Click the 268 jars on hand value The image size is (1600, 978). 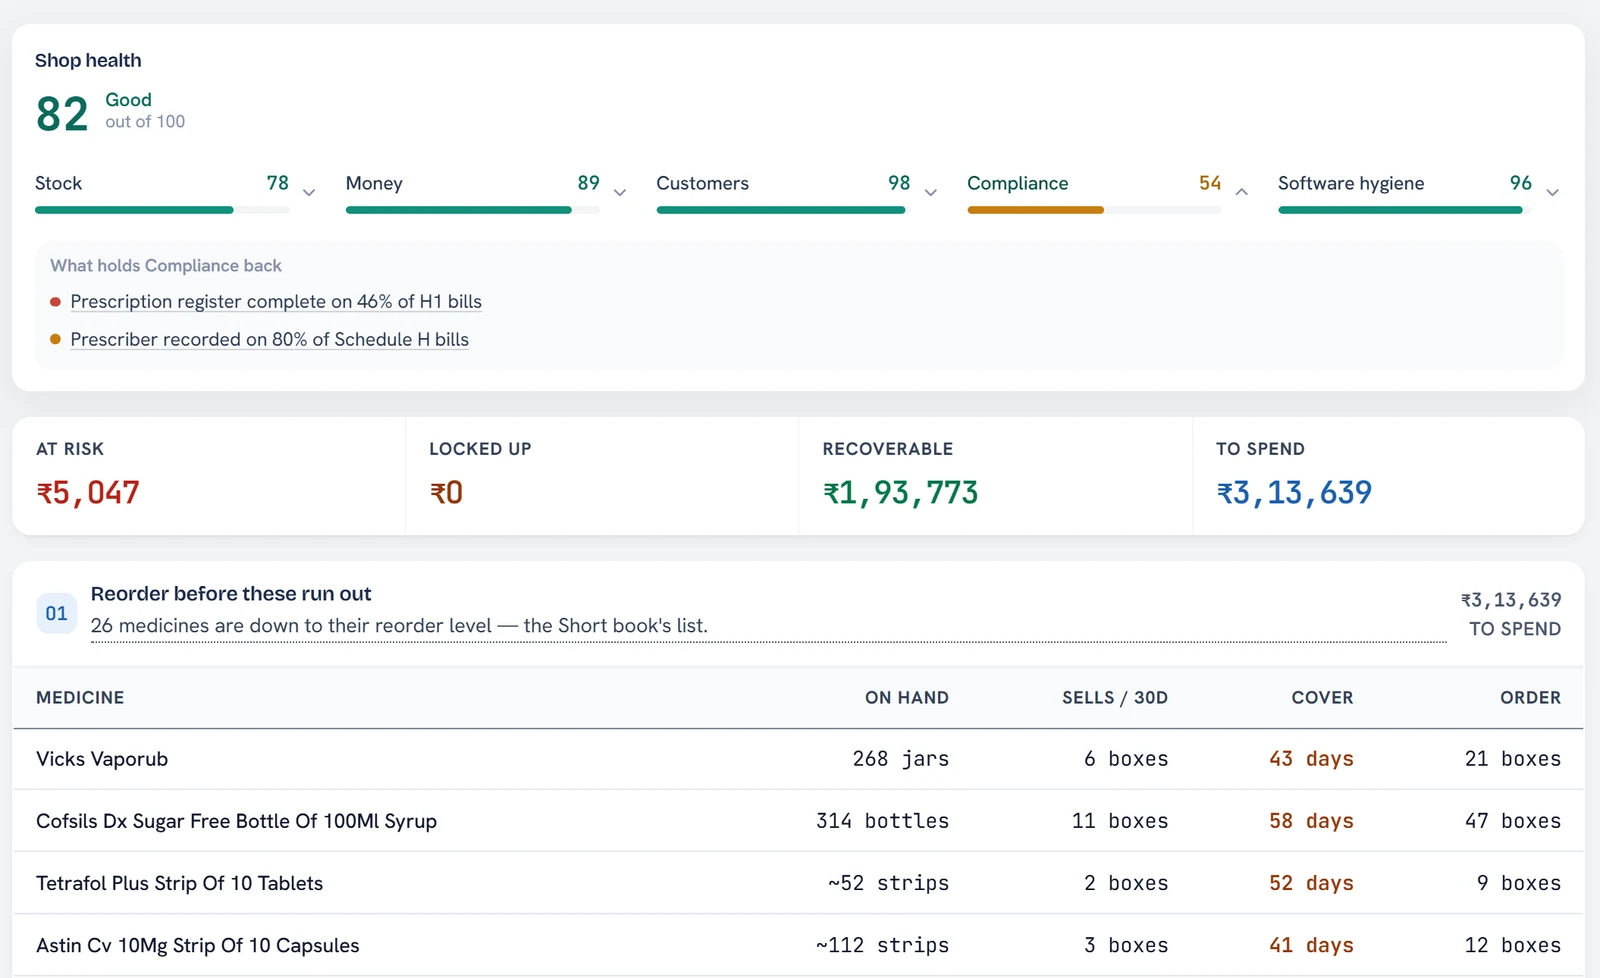(901, 759)
